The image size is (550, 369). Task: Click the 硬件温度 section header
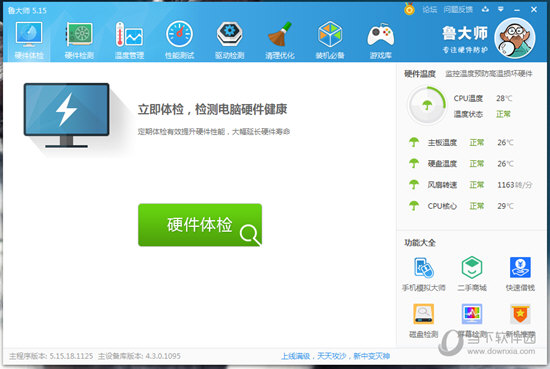(420, 74)
